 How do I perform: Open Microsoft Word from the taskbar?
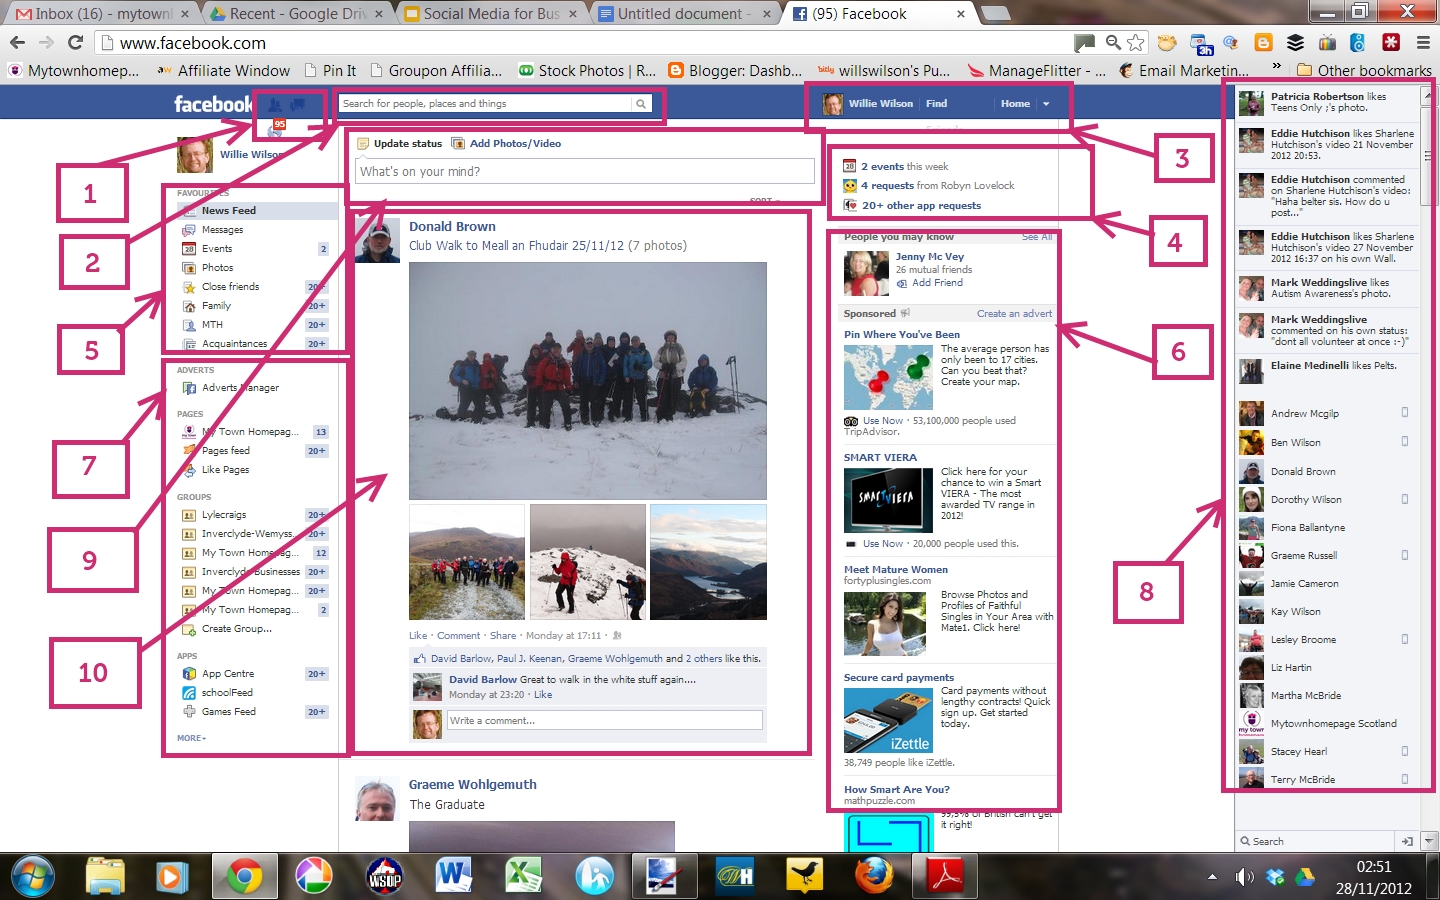(x=453, y=876)
